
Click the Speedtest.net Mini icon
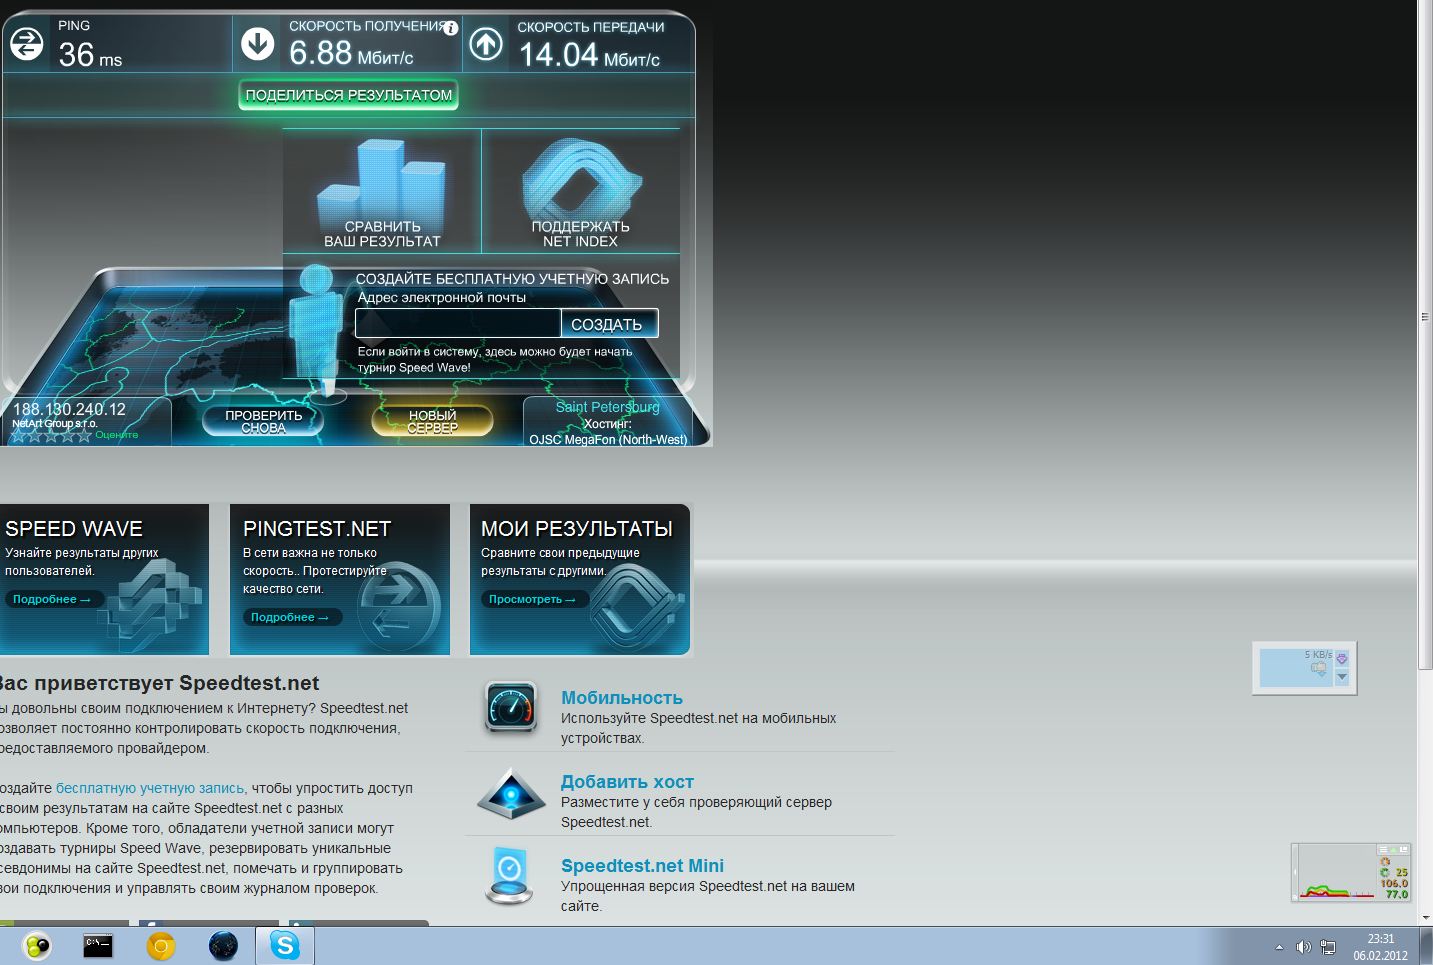point(509,876)
